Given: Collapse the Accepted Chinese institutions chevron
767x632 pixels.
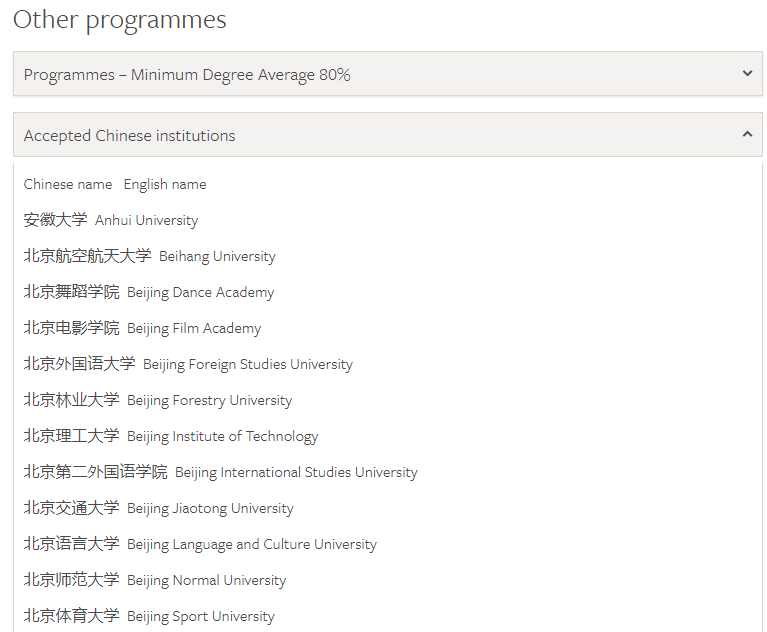Looking at the screenshot, I should [746, 134].
